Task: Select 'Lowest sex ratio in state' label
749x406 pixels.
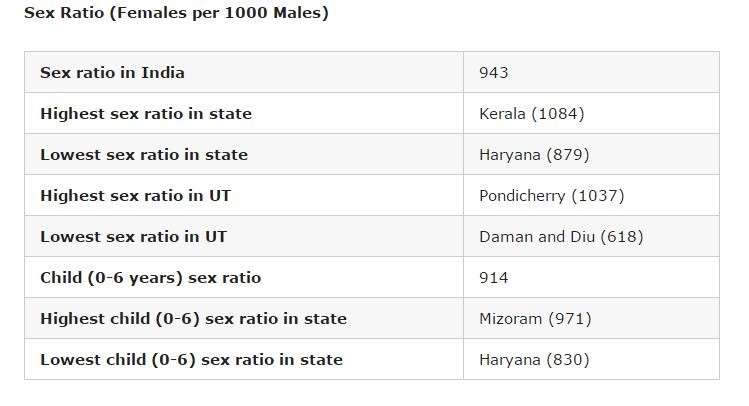Action: pos(144,155)
